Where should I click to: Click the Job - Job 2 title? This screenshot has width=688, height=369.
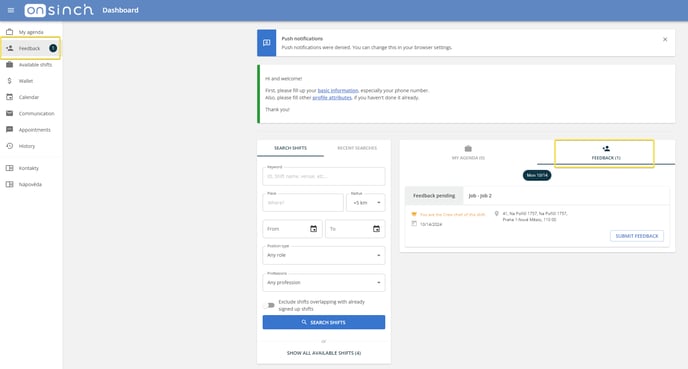pos(480,196)
